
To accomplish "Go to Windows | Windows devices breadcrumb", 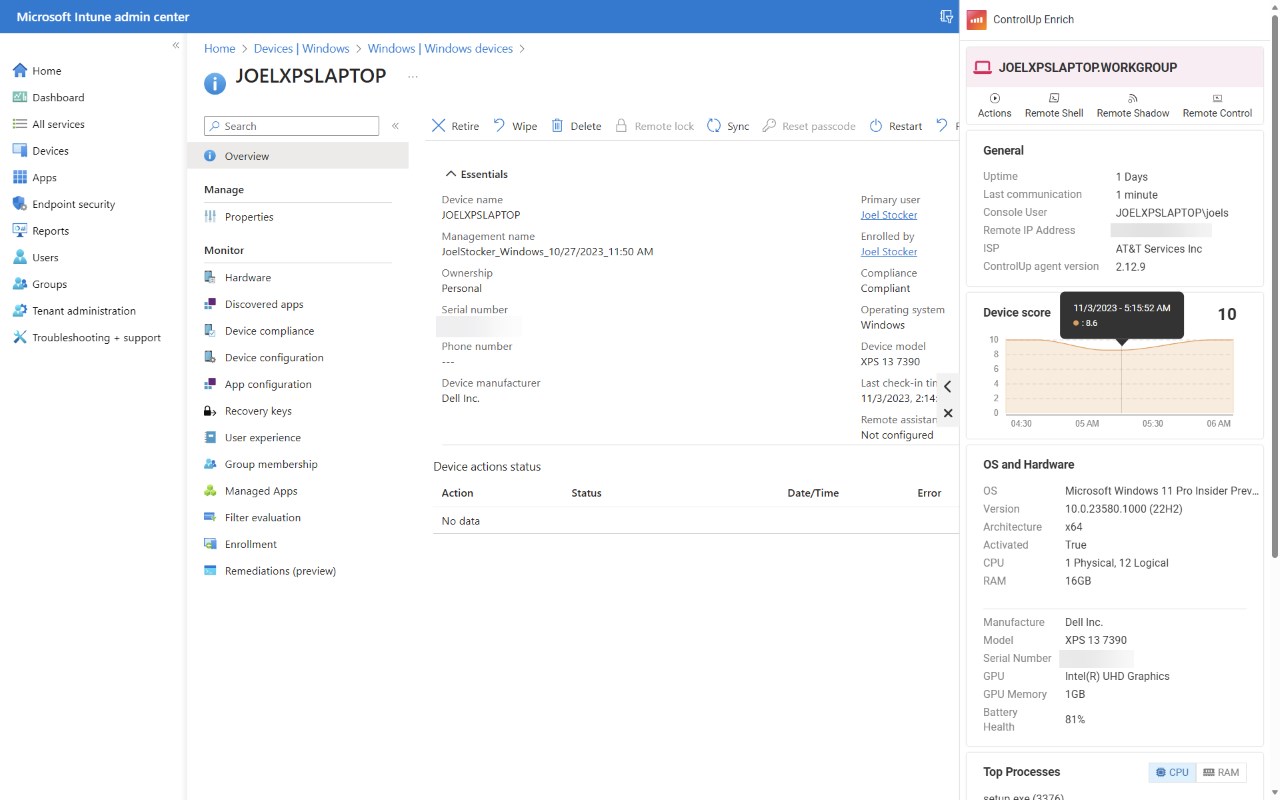I will click(x=440, y=48).
